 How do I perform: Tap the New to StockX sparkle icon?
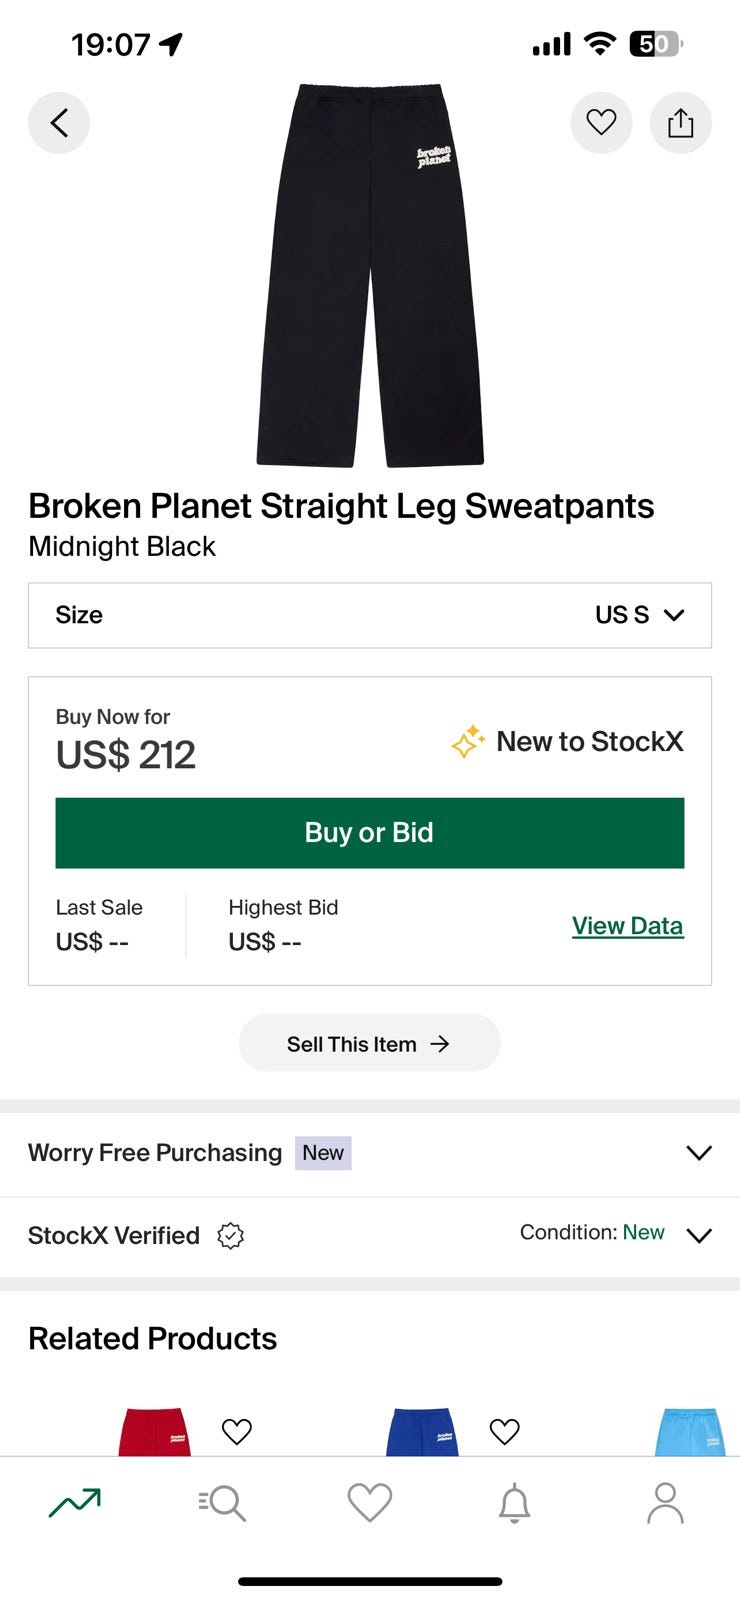coord(467,742)
